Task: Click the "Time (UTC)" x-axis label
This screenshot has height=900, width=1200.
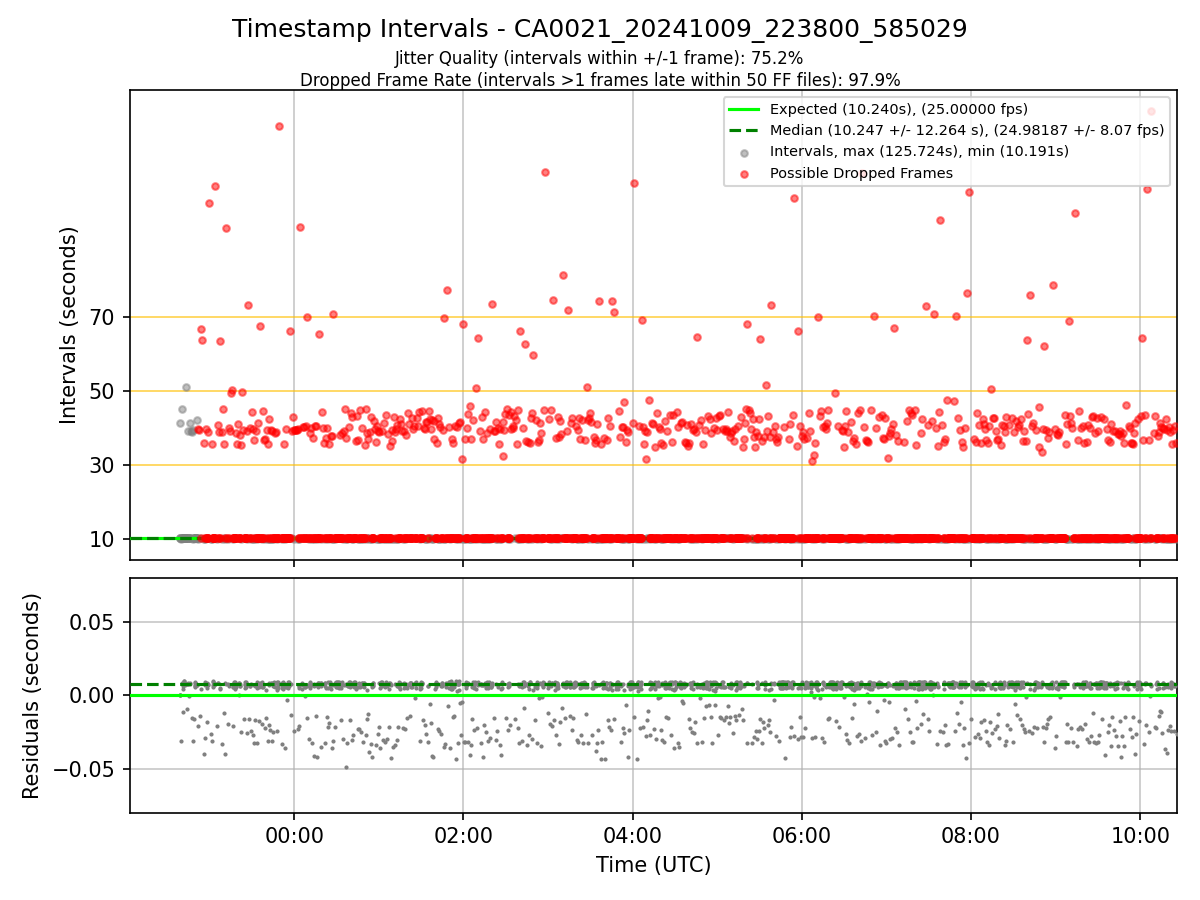Action: (653, 865)
